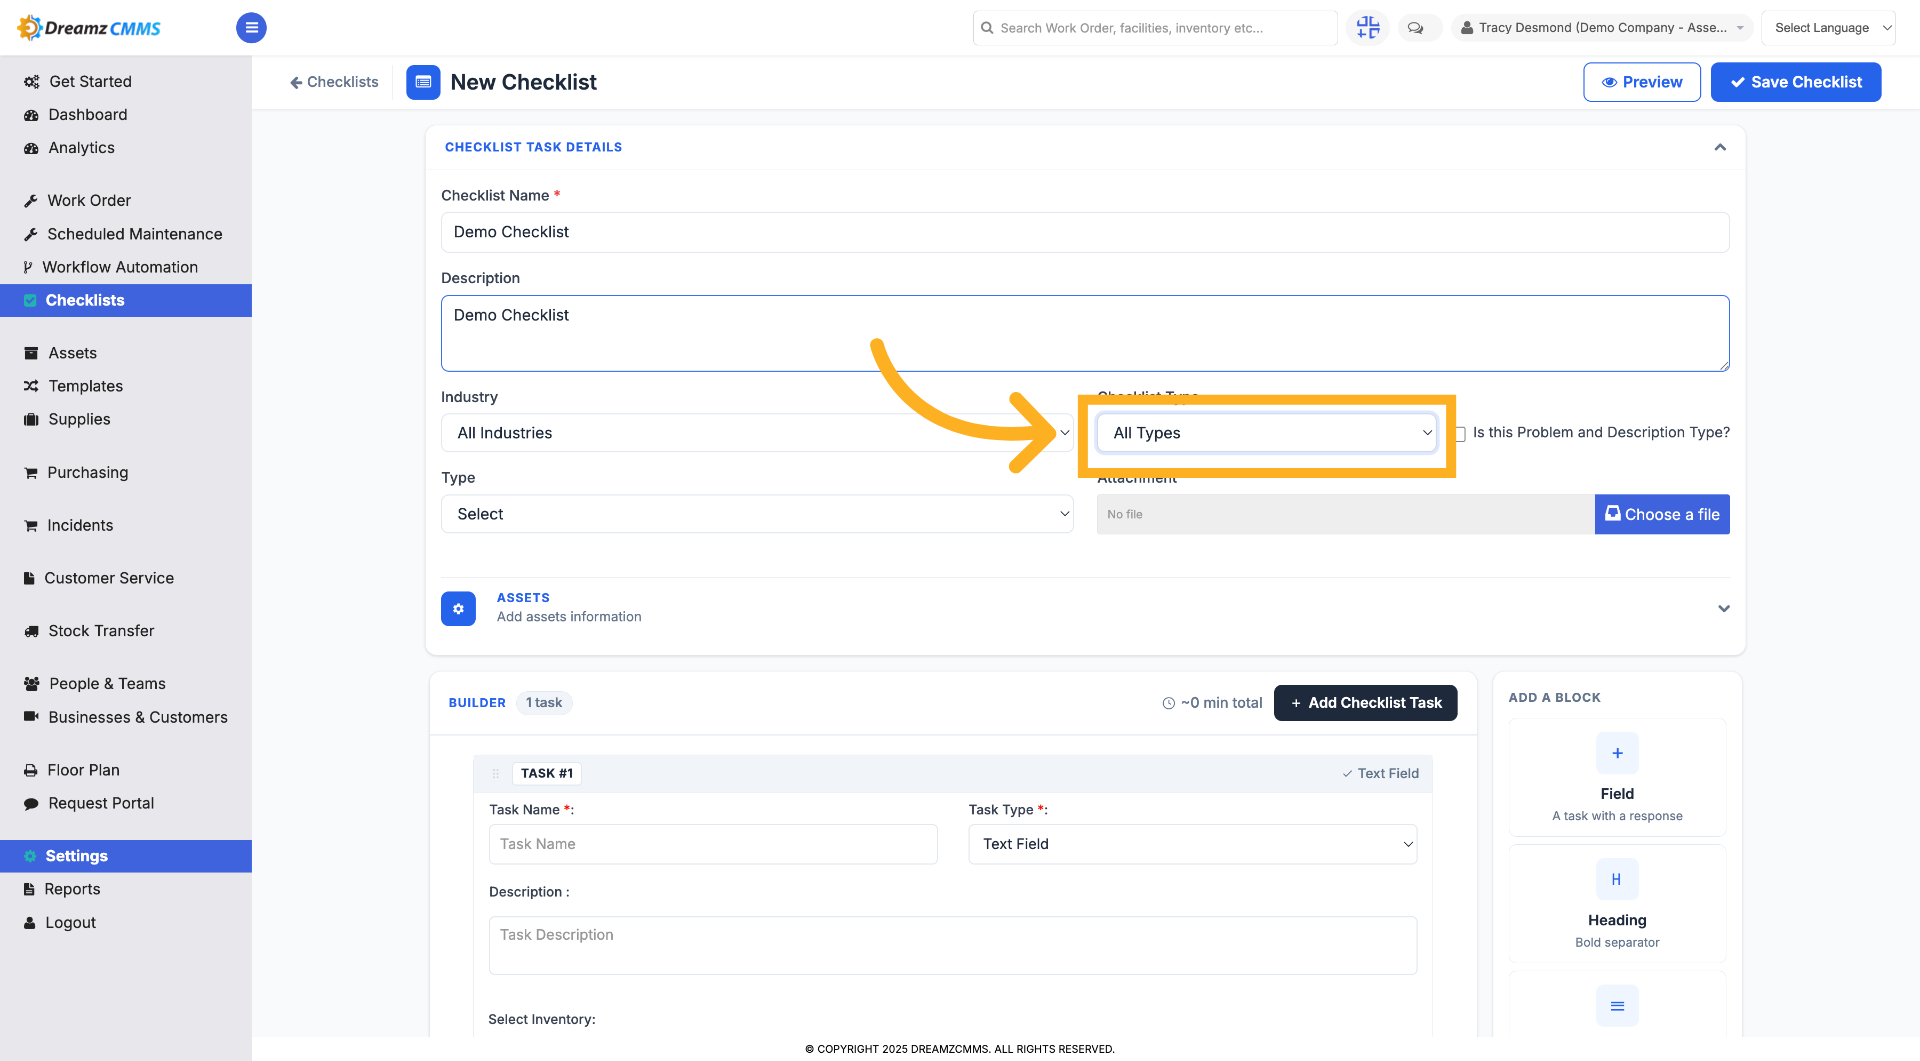Click the Purchasing cart icon
This screenshot has height=1061, width=1920.
click(x=31, y=472)
